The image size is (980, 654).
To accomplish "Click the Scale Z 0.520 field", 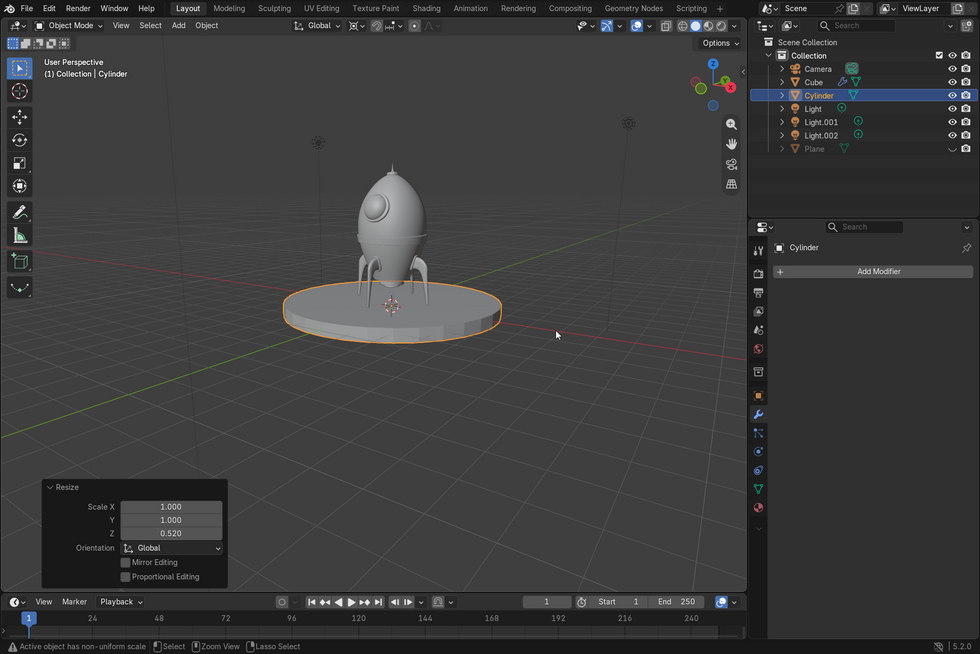I will point(171,533).
